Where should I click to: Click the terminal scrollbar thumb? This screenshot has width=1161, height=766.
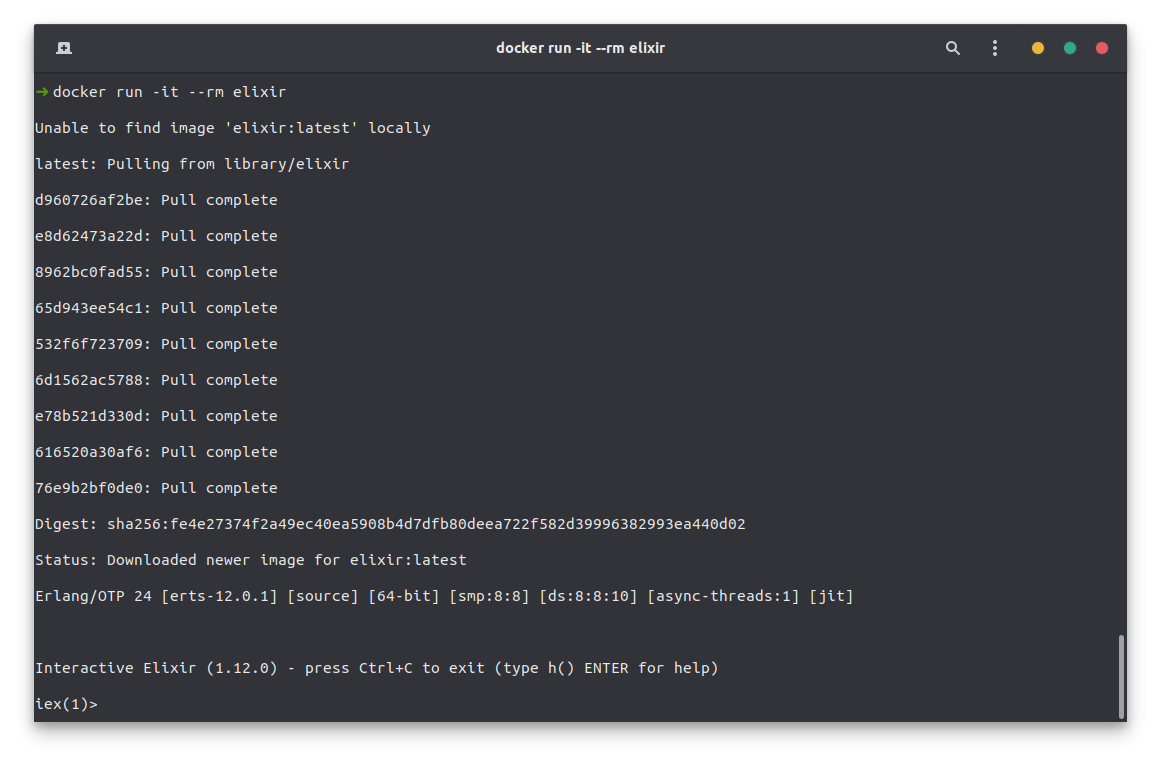1121,676
